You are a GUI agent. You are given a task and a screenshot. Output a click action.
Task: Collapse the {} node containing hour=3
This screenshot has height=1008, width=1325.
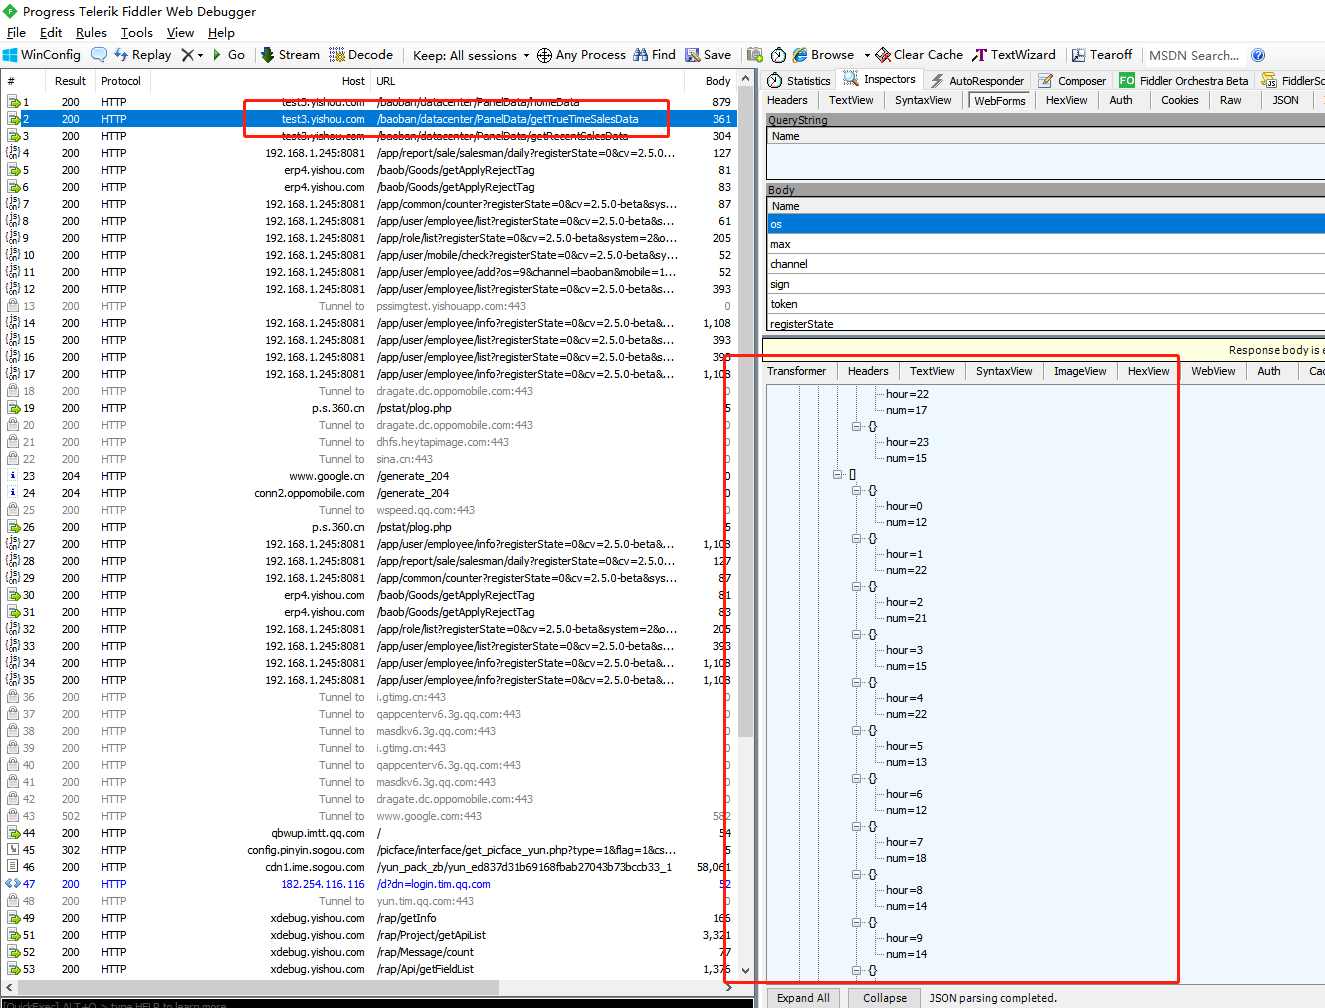click(857, 634)
